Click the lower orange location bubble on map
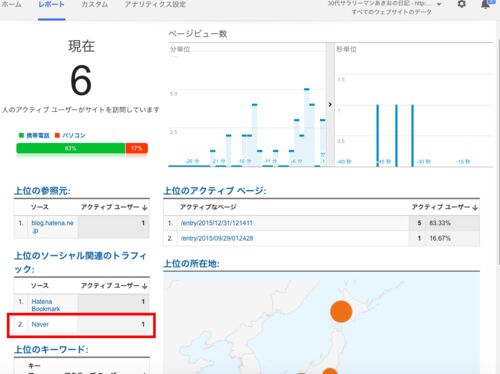Screen dimensions: 500x374 point(330,371)
